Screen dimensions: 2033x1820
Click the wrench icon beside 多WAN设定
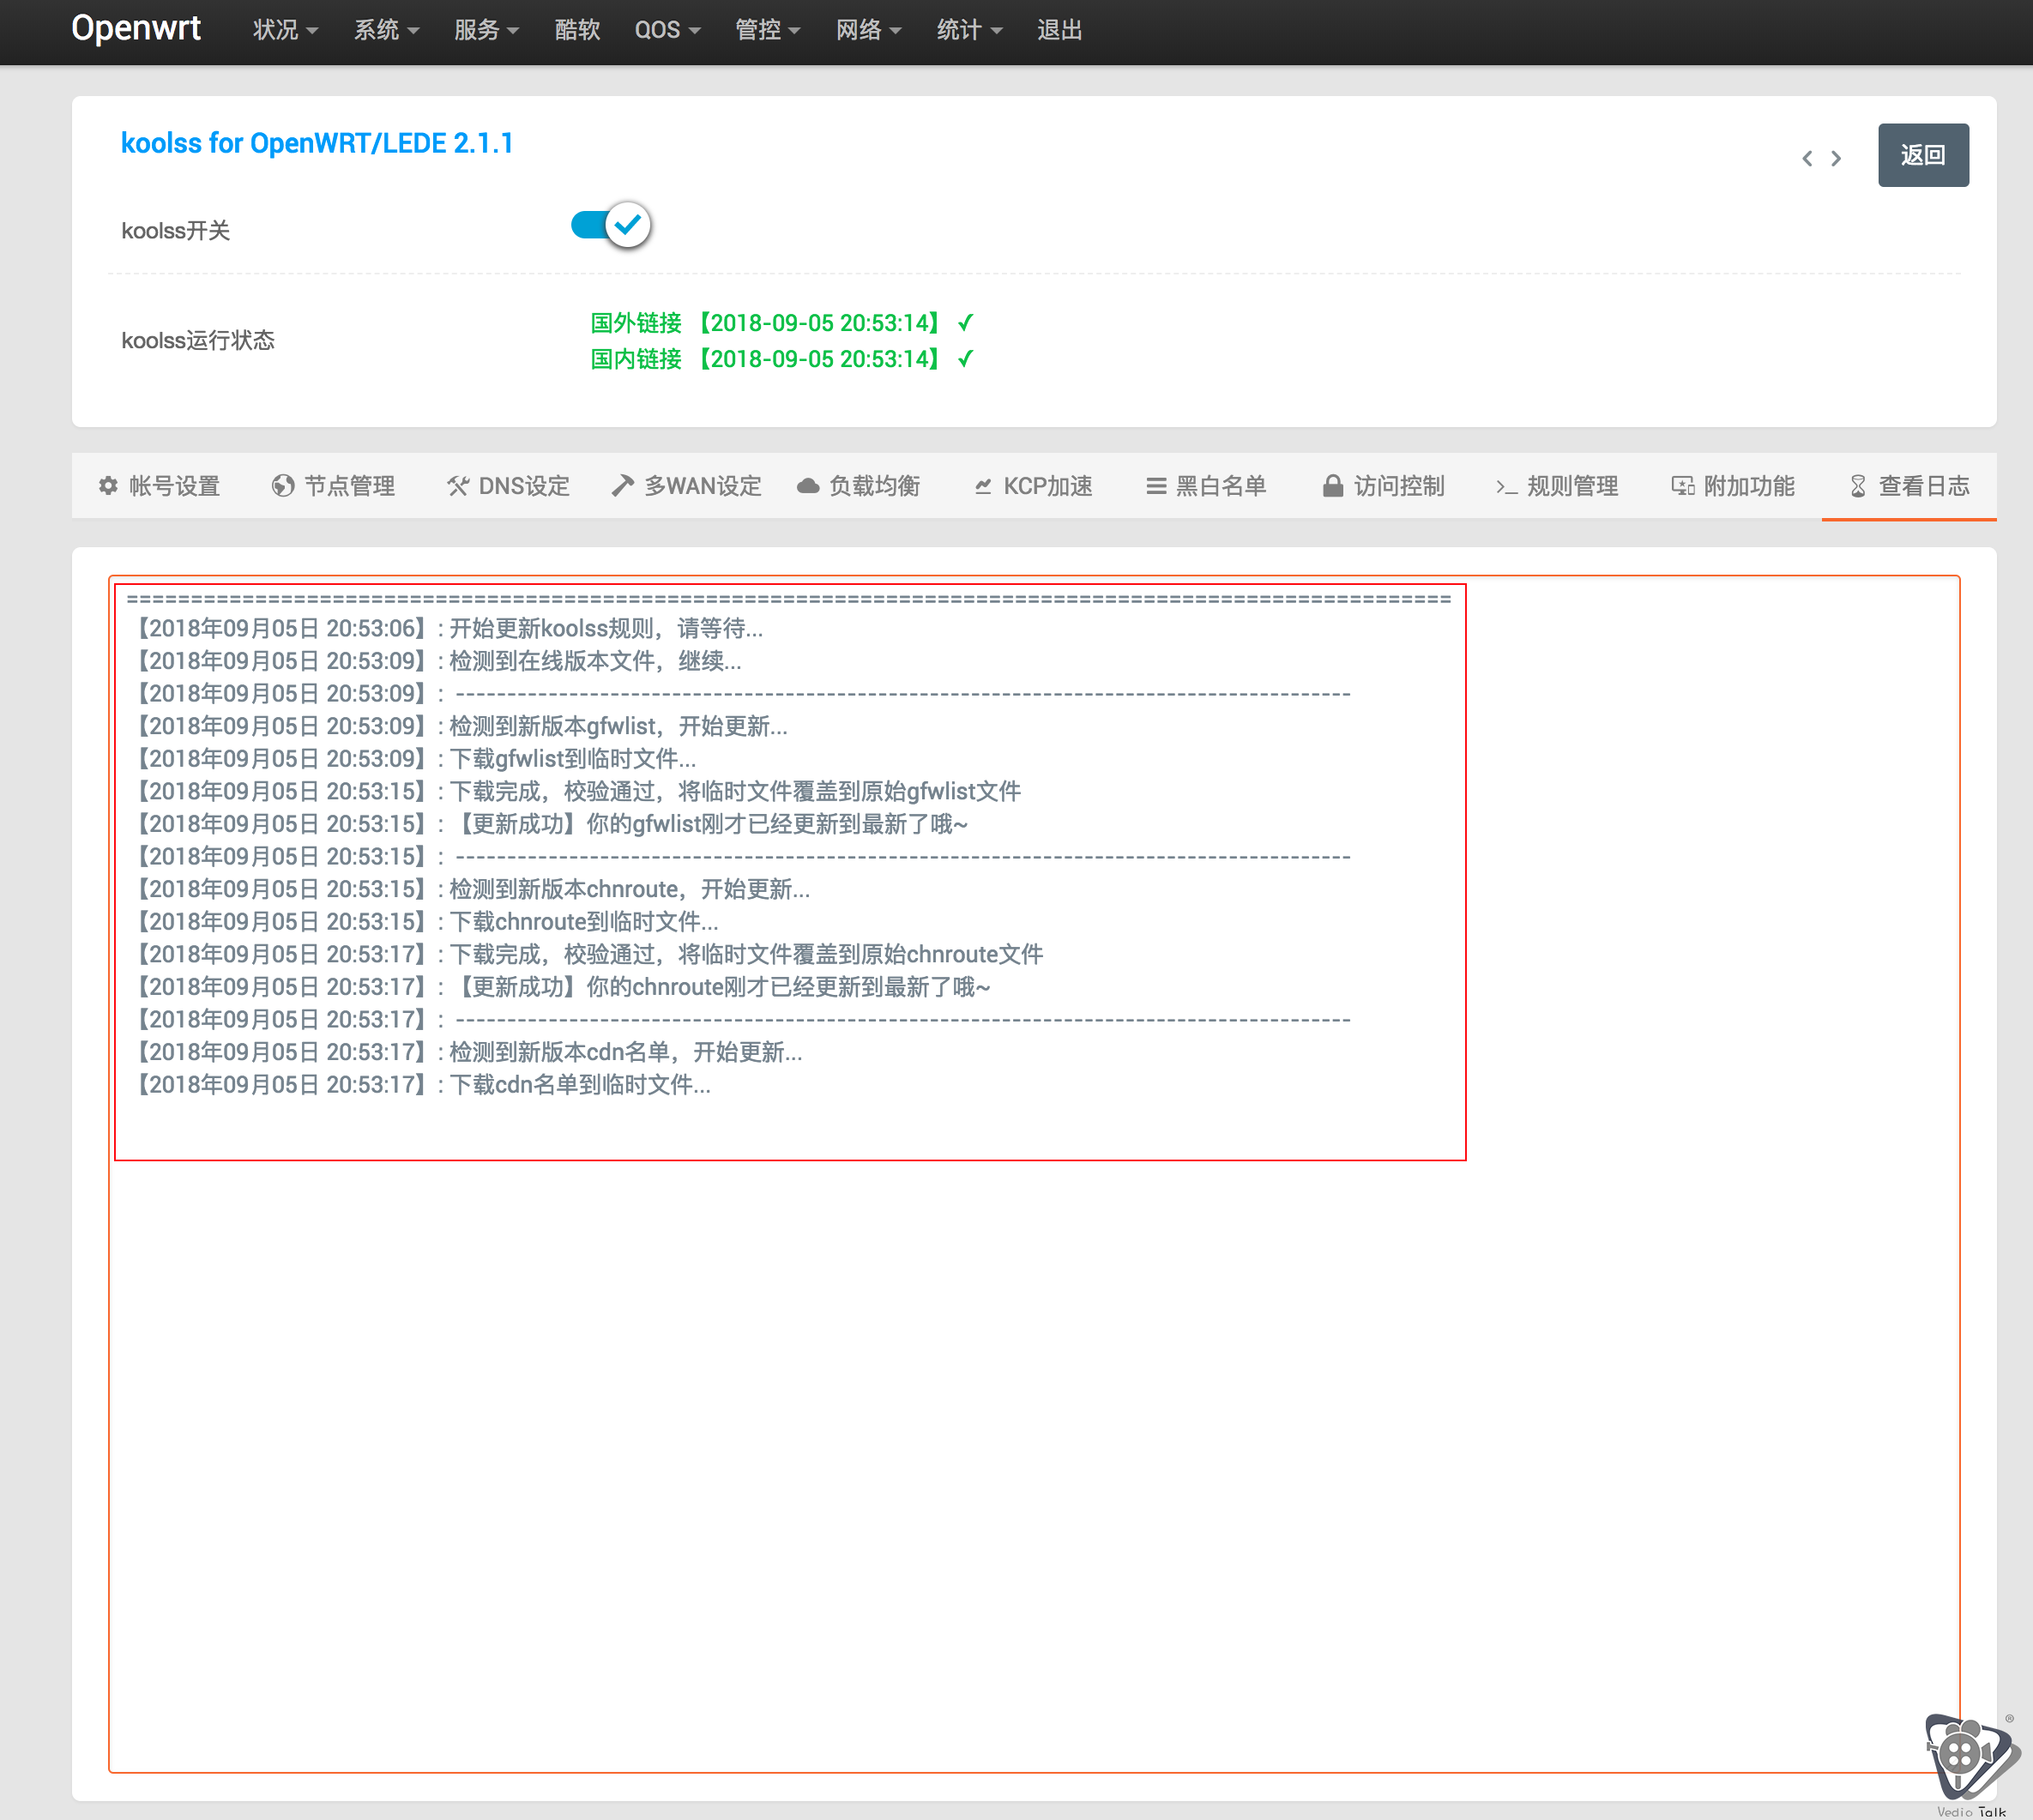click(623, 485)
